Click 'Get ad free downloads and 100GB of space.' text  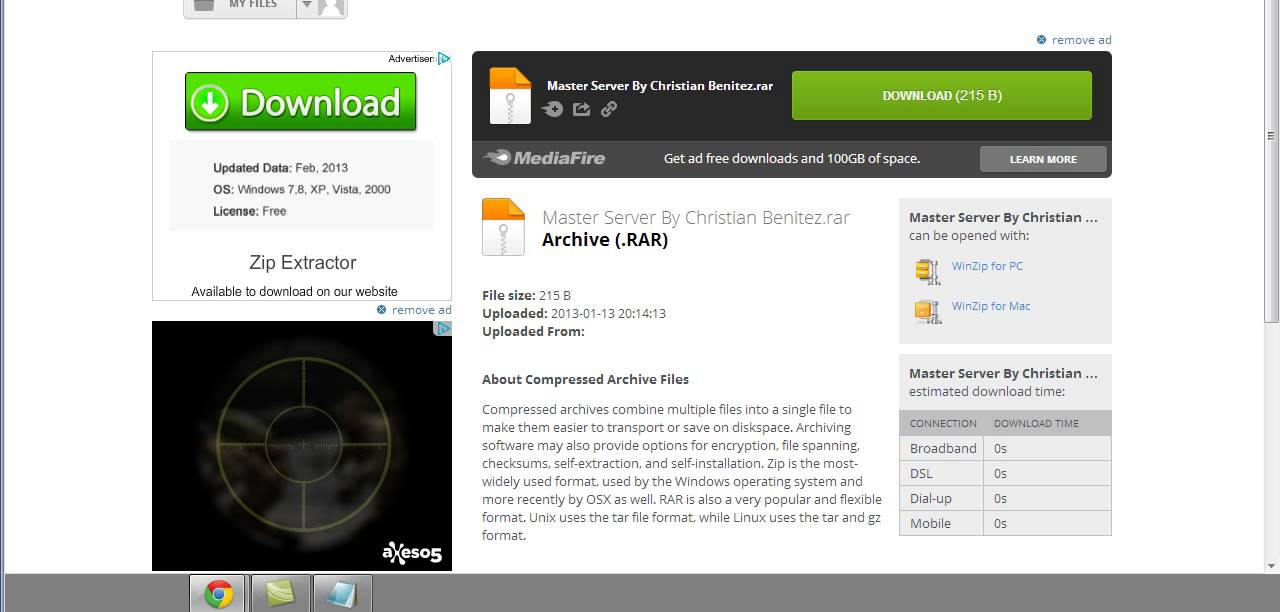(x=792, y=159)
